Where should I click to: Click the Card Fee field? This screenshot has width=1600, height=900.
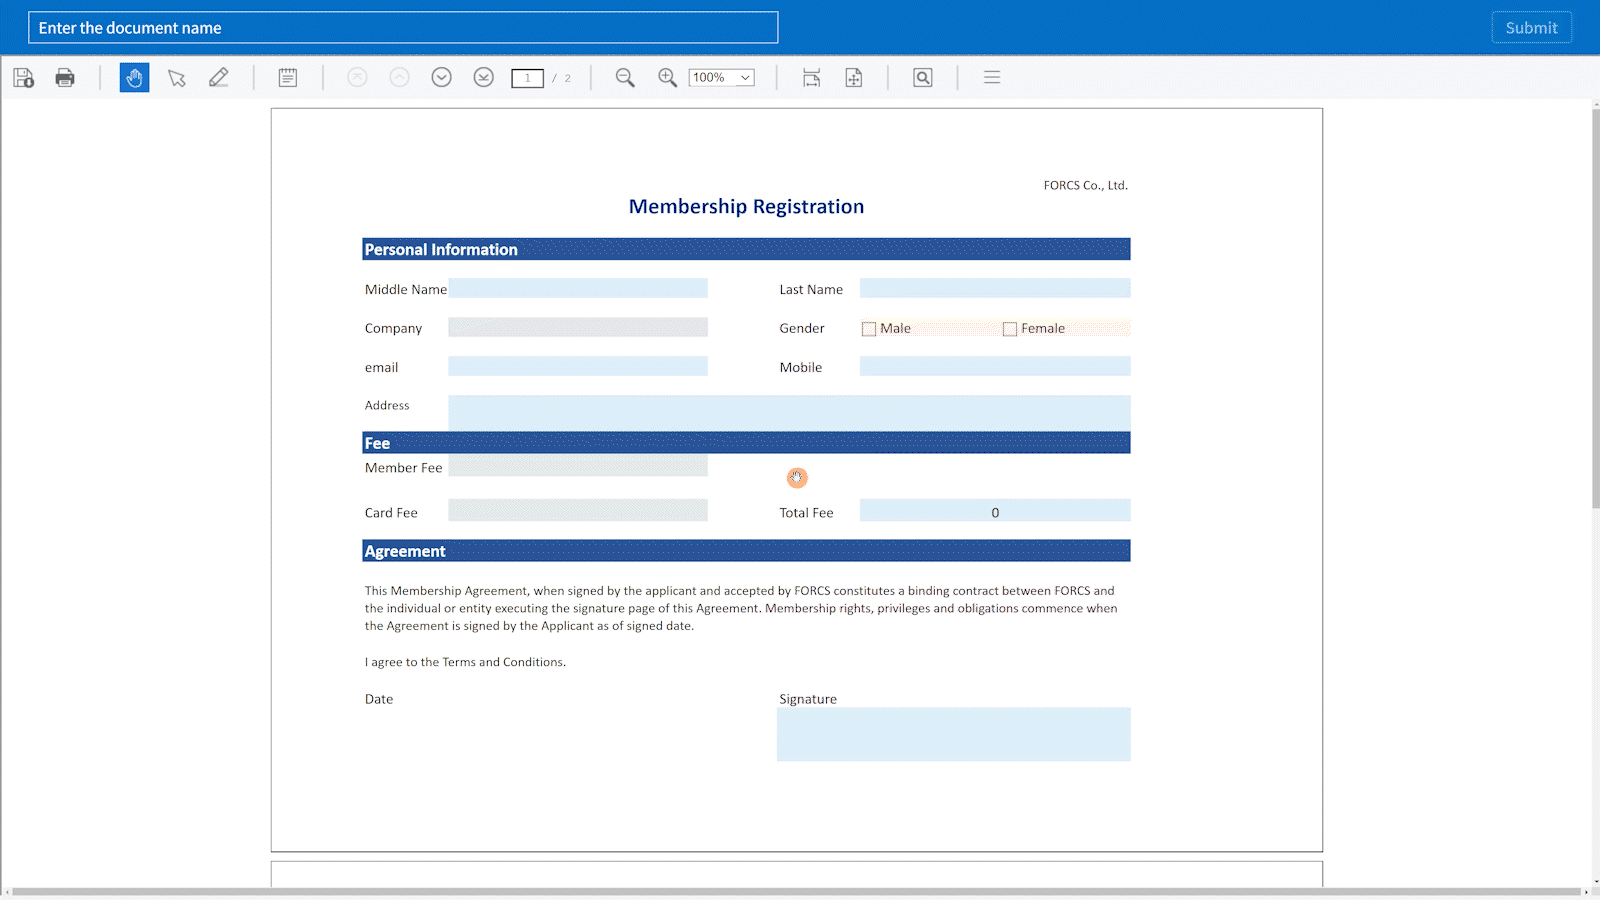[x=578, y=510]
